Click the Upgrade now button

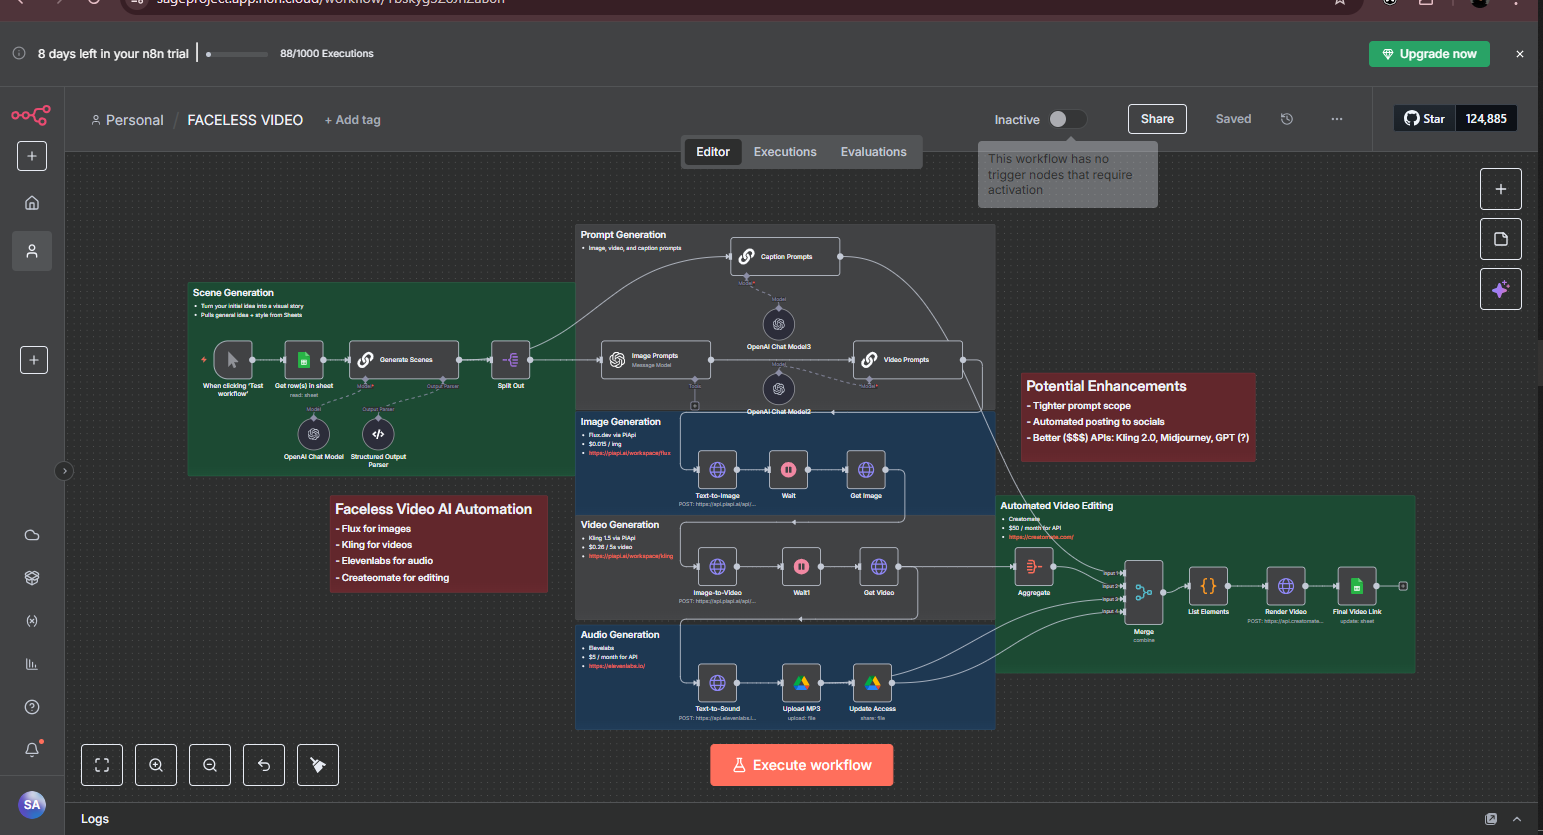click(1429, 54)
